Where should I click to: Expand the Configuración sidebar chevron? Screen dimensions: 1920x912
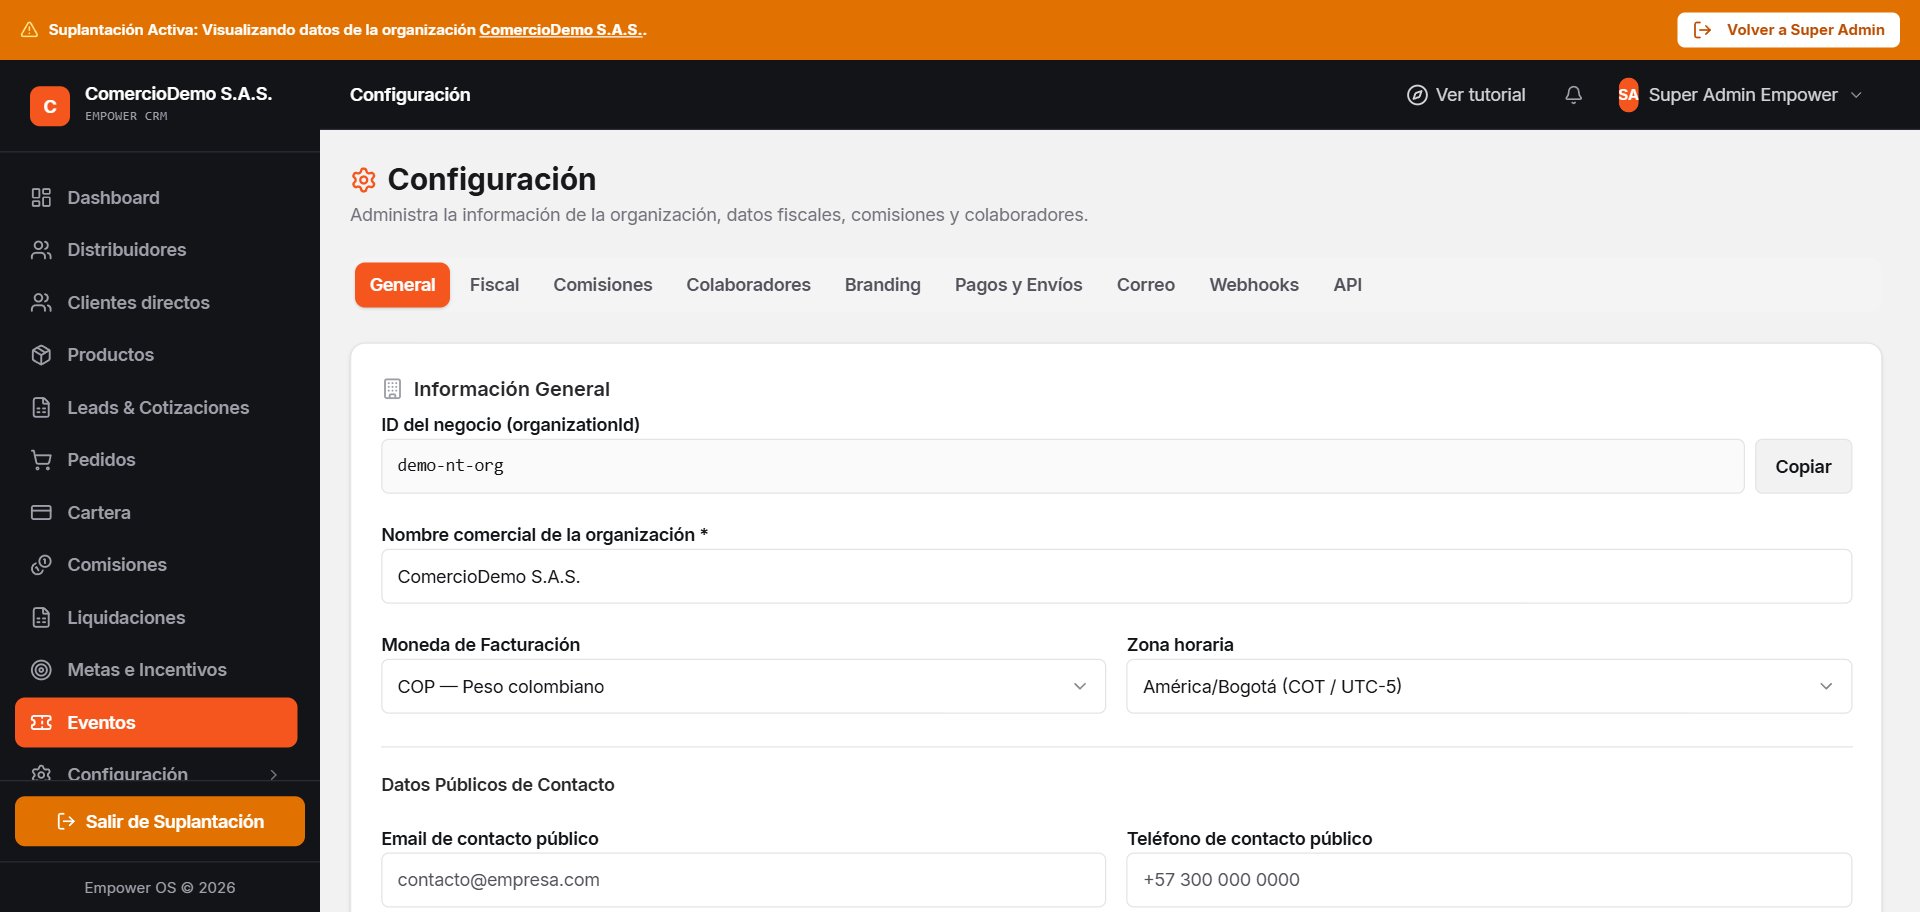(x=273, y=775)
